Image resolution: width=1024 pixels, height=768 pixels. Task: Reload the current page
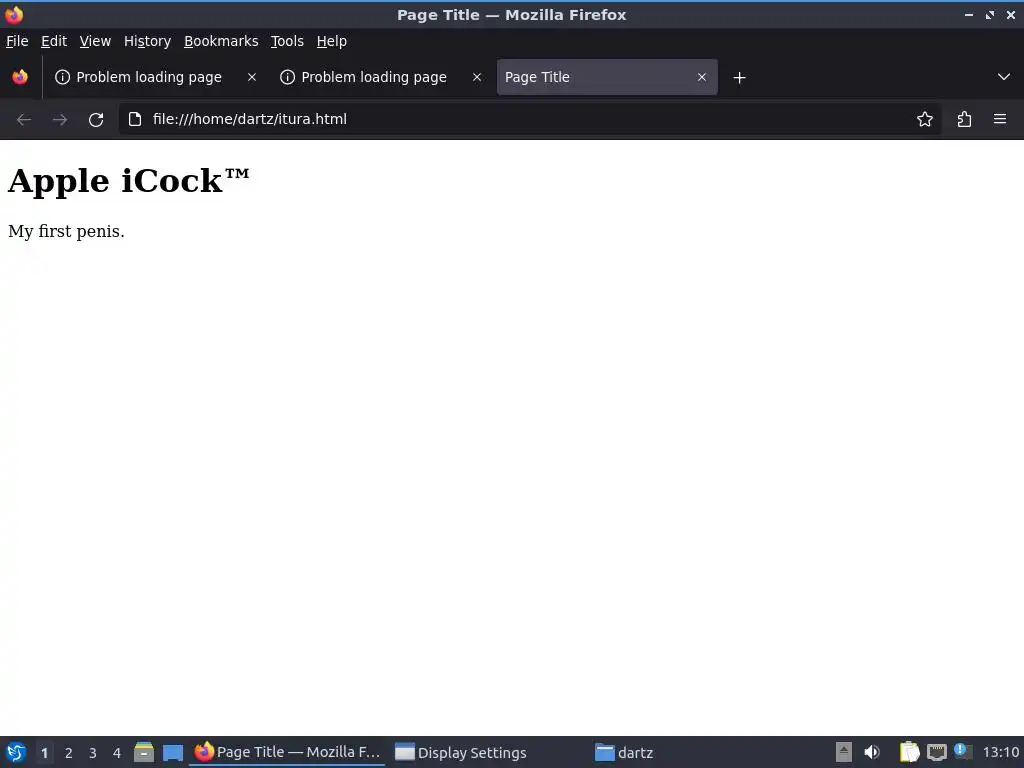pos(96,120)
